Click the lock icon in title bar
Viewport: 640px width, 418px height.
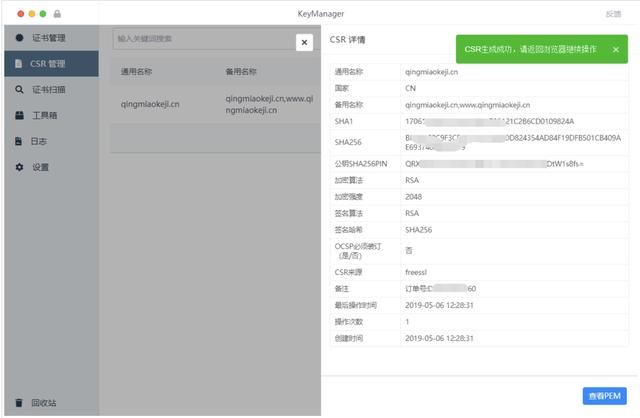(x=57, y=14)
